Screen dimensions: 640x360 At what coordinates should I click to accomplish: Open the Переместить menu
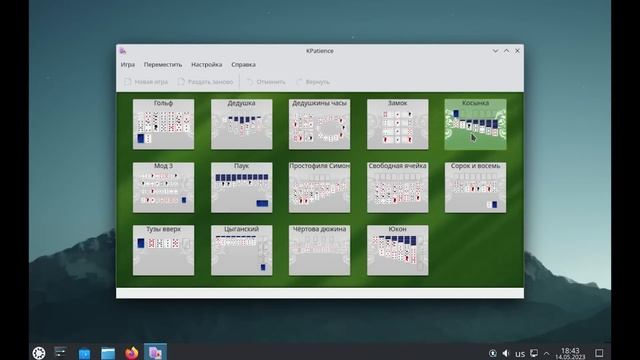tap(163, 64)
